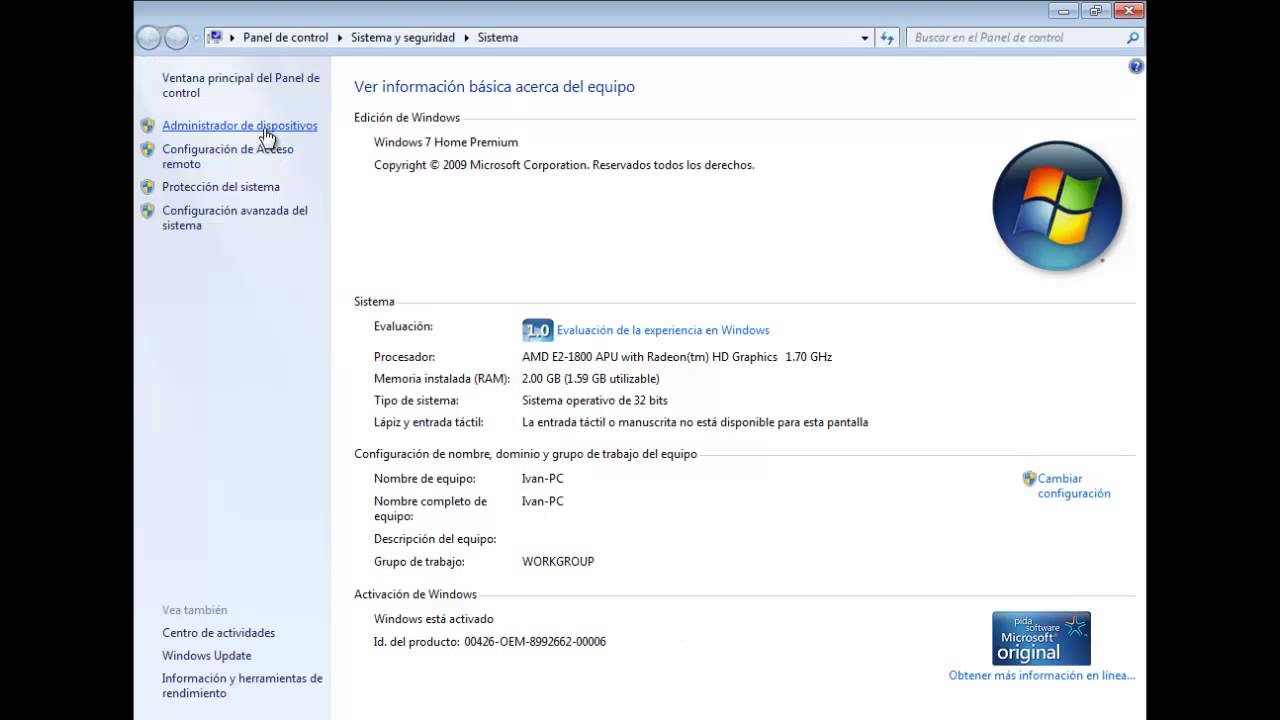This screenshot has height=720, width=1280.
Task: Click the 1.0 experience index badge
Action: 537,330
